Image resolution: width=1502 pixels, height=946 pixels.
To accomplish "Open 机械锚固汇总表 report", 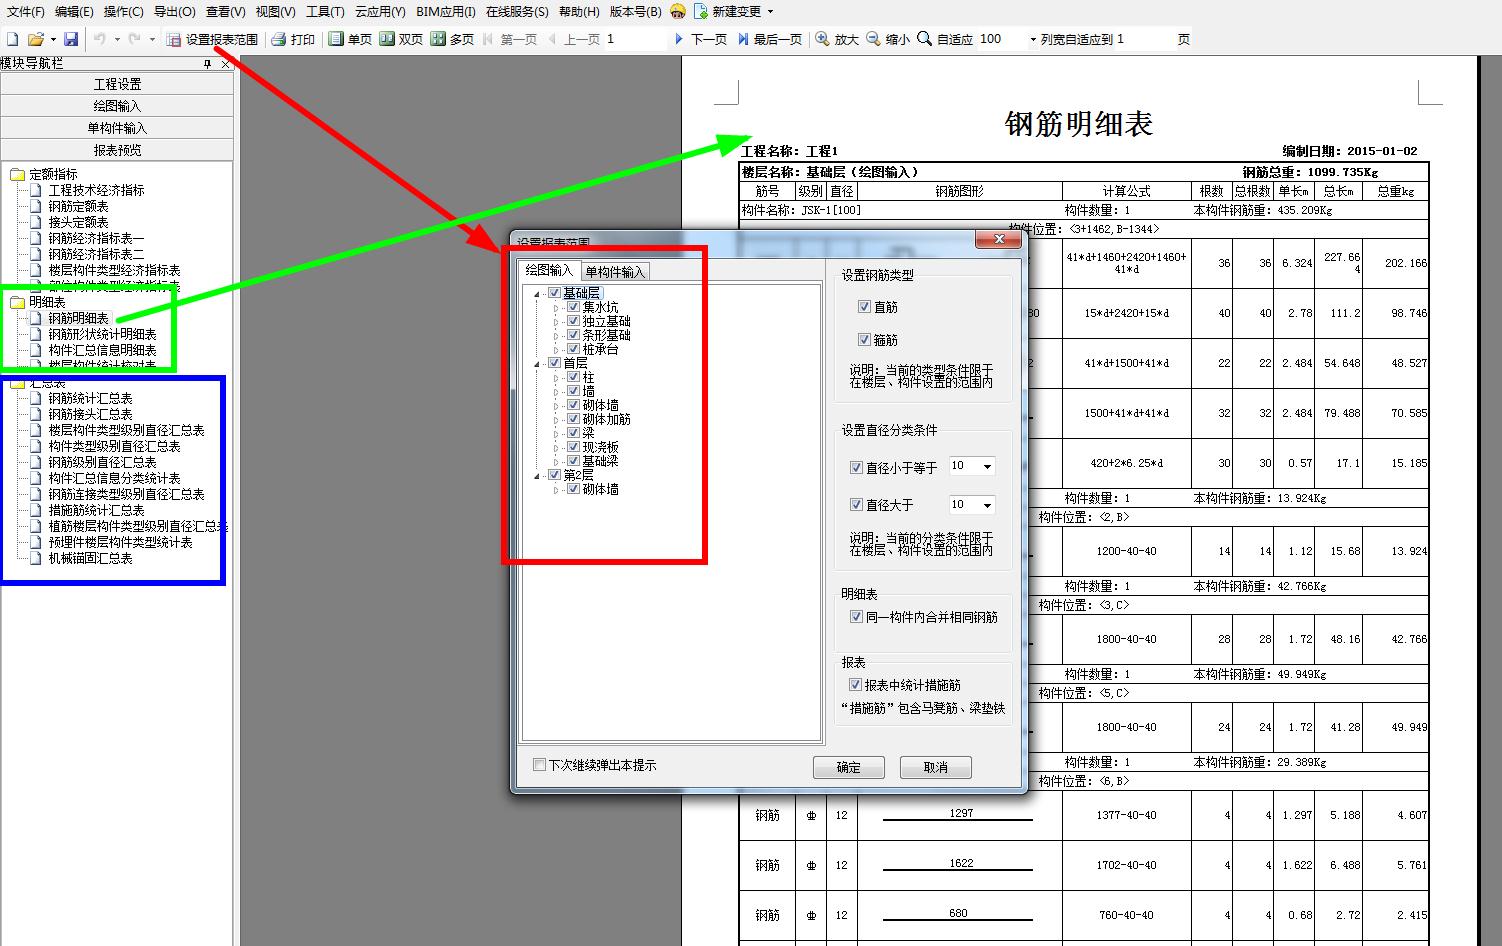I will pyautogui.click(x=90, y=558).
